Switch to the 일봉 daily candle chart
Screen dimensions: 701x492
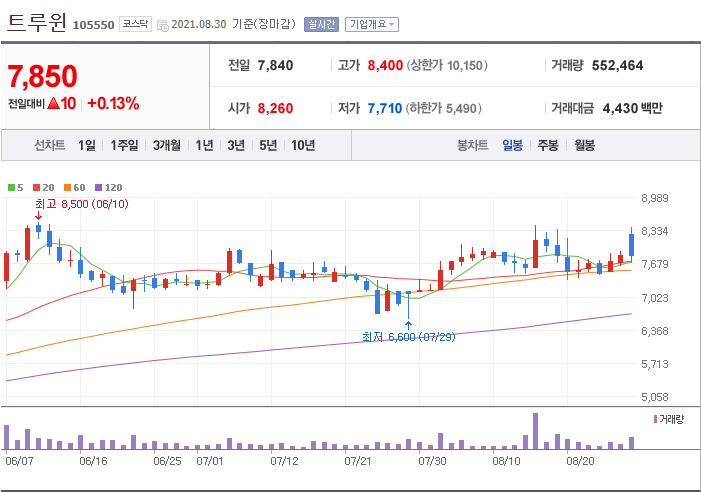pos(512,145)
